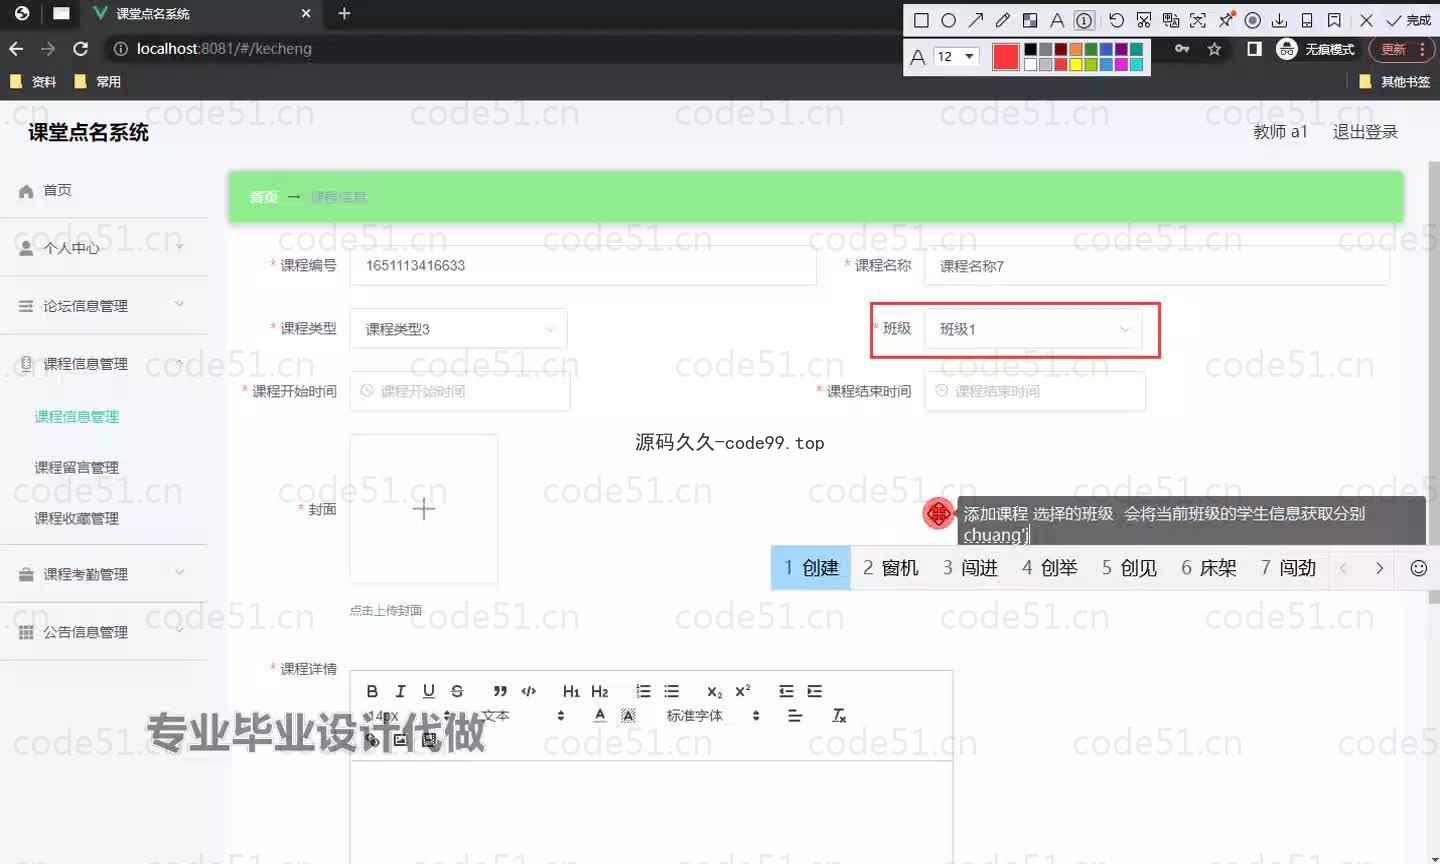Apply superscript formatting
Image resolution: width=1440 pixels, height=864 pixels.
click(743, 691)
